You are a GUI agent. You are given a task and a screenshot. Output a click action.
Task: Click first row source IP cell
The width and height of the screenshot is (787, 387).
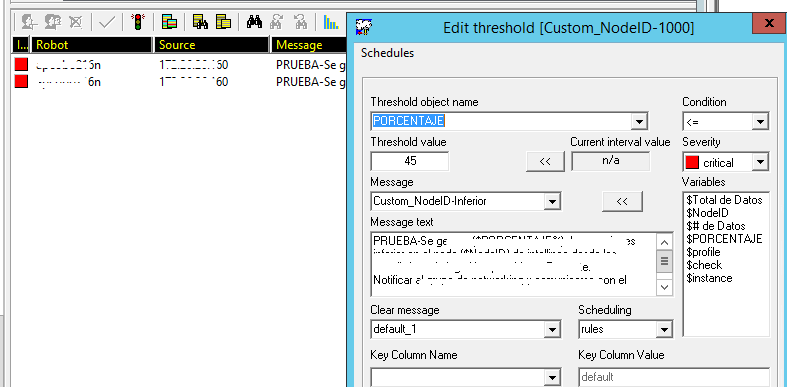(193, 65)
